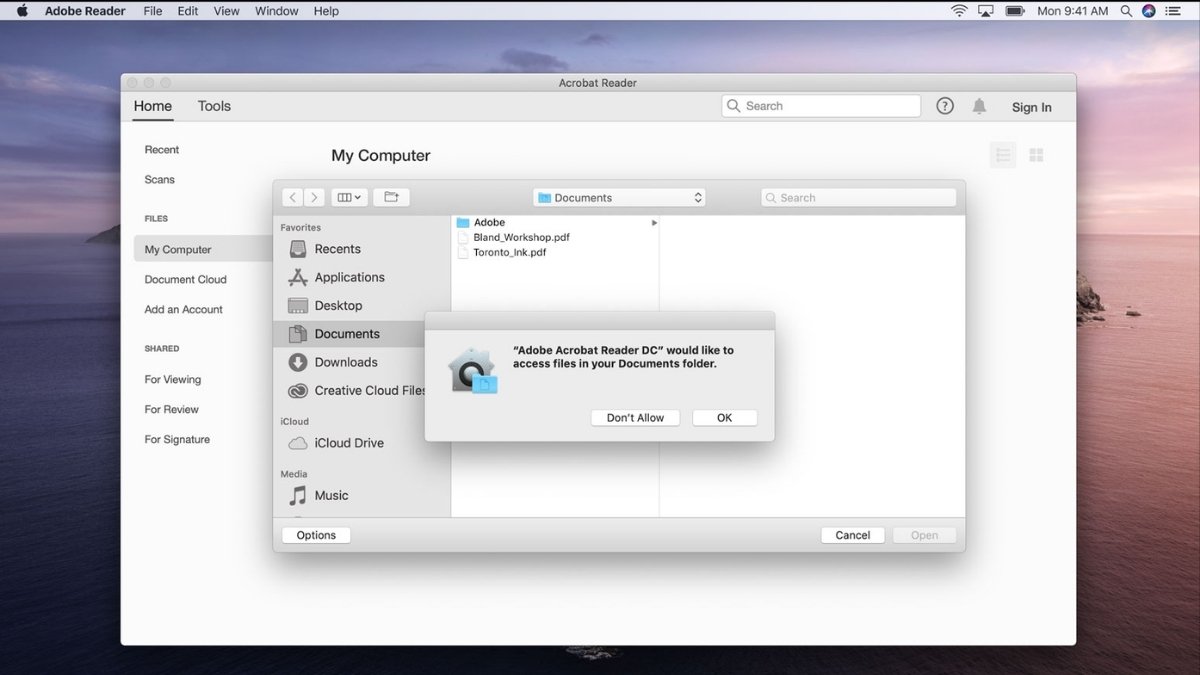The height and width of the screenshot is (675, 1200).
Task: Open the Apple menu
Action: point(22,11)
